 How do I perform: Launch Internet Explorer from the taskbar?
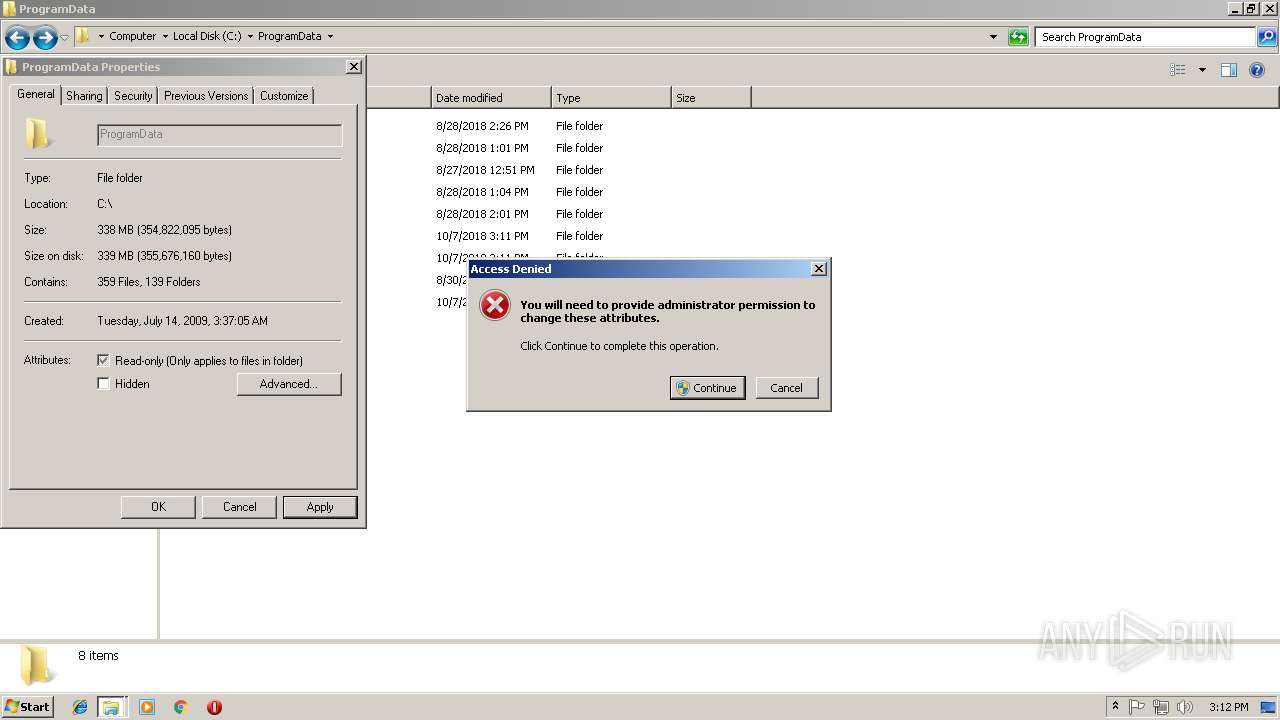pos(80,707)
